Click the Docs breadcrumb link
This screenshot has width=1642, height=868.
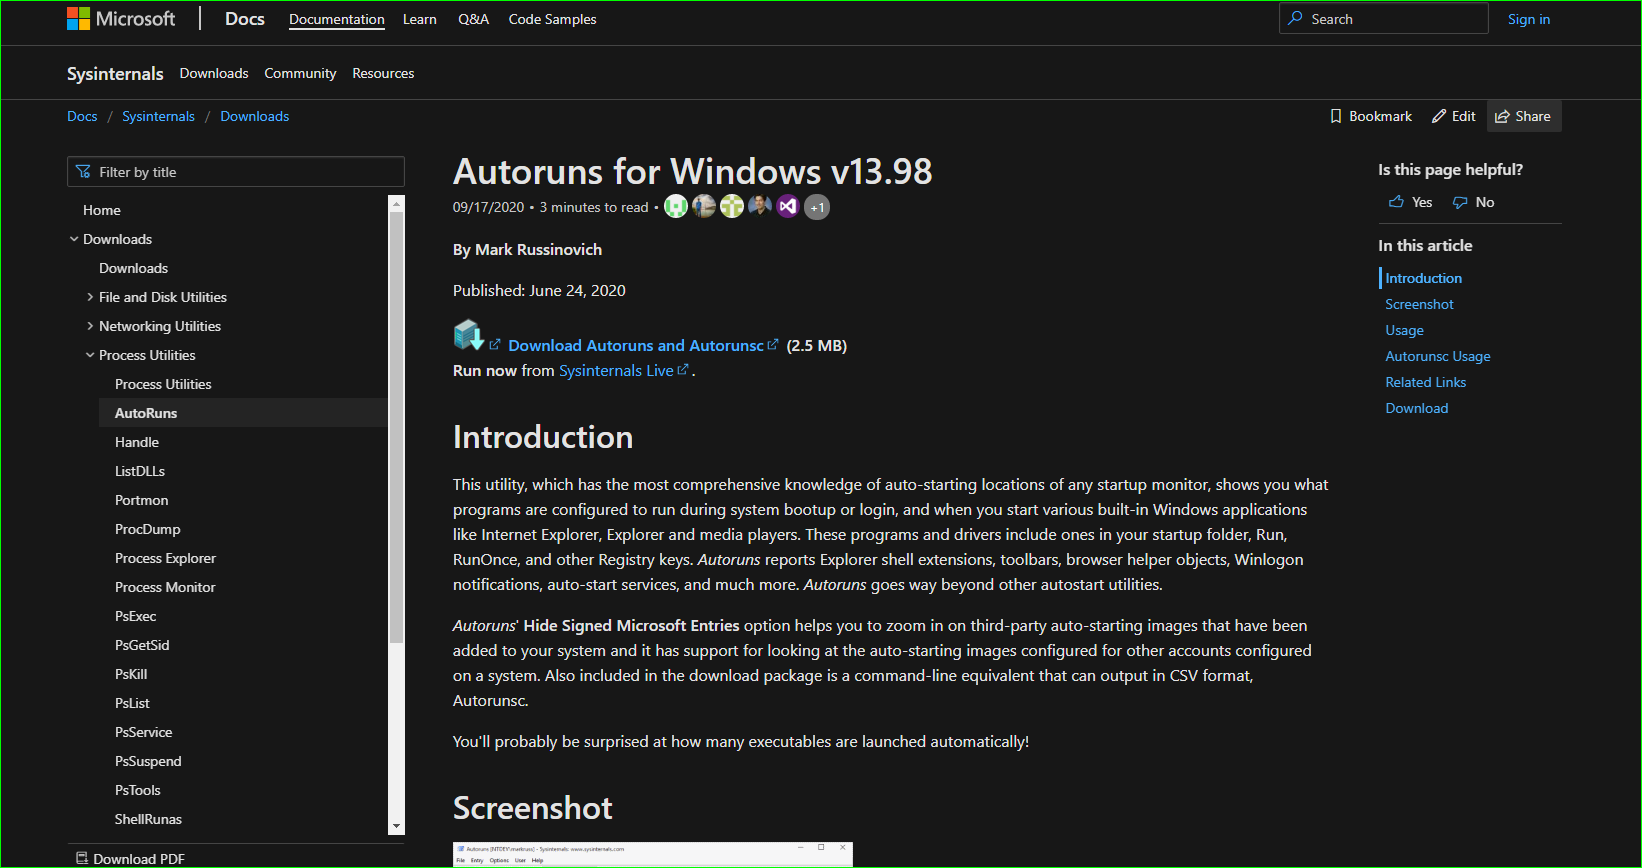pyautogui.click(x=82, y=116)
